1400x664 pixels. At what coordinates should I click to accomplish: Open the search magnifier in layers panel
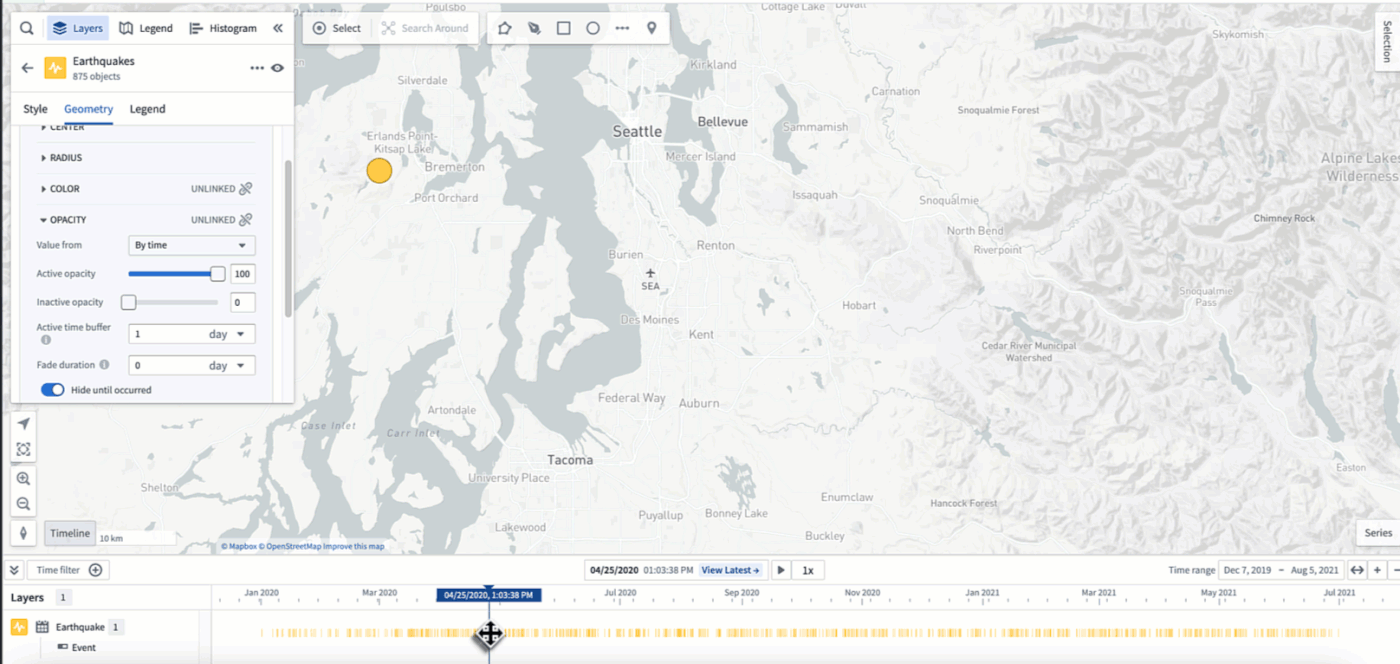coord(27,28)
